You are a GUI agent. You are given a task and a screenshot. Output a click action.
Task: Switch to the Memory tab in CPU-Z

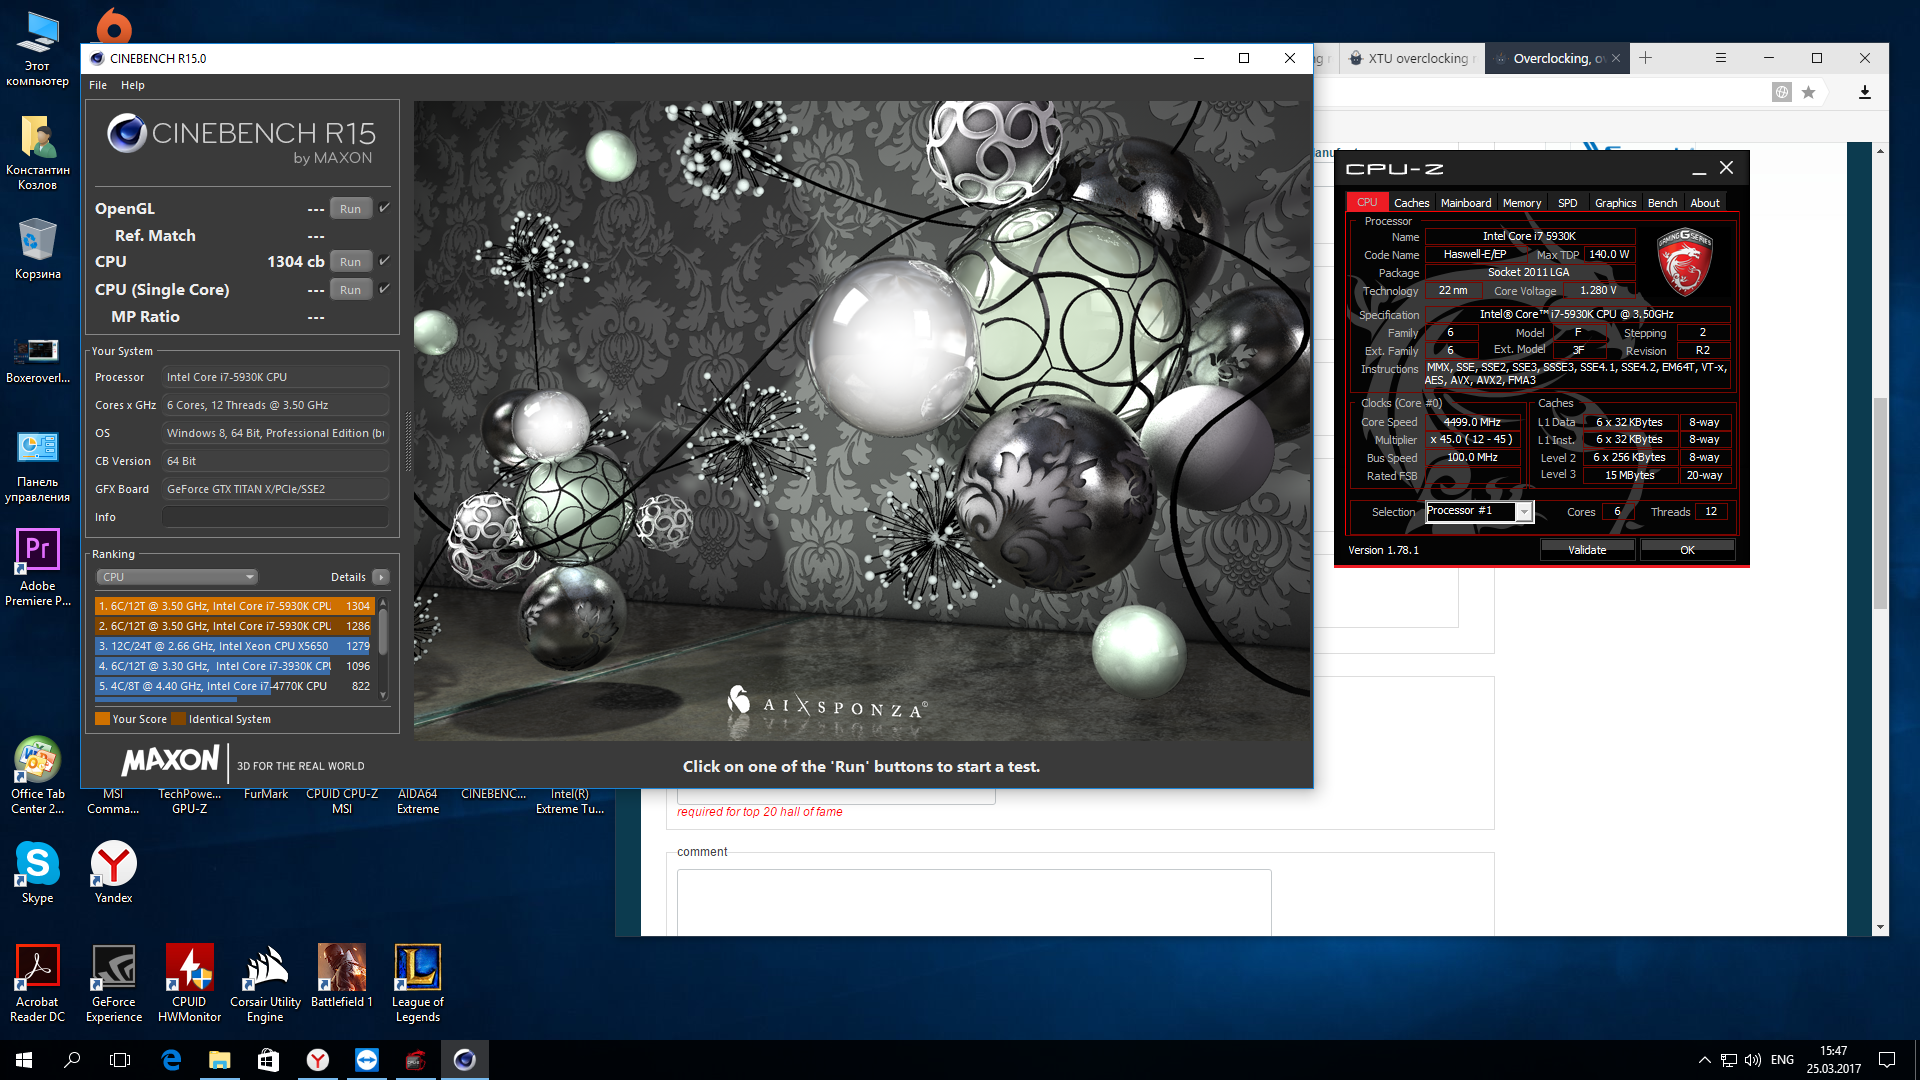(1521, 203)
